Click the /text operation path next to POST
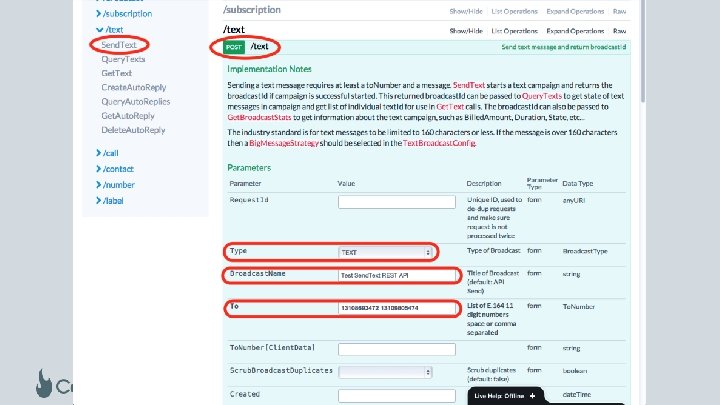This screenshot has width=720, height=405. (x=259, y=46)
